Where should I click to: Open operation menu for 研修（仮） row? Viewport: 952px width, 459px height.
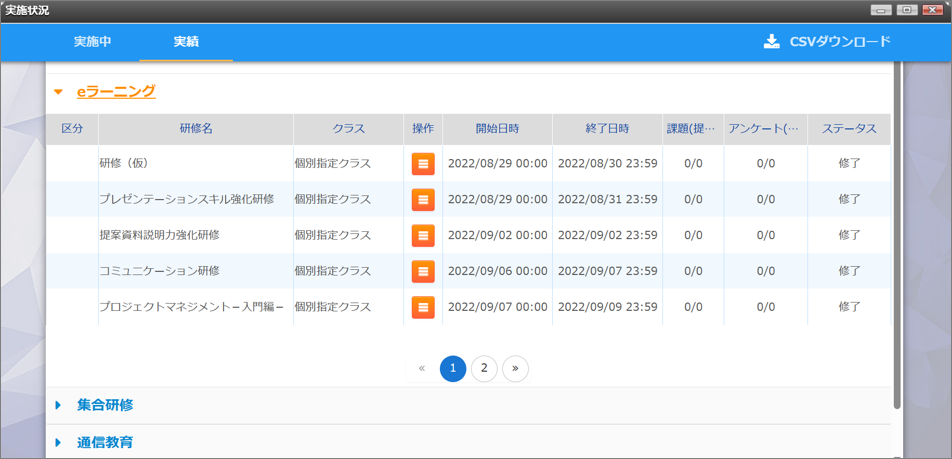coord(423,163)
